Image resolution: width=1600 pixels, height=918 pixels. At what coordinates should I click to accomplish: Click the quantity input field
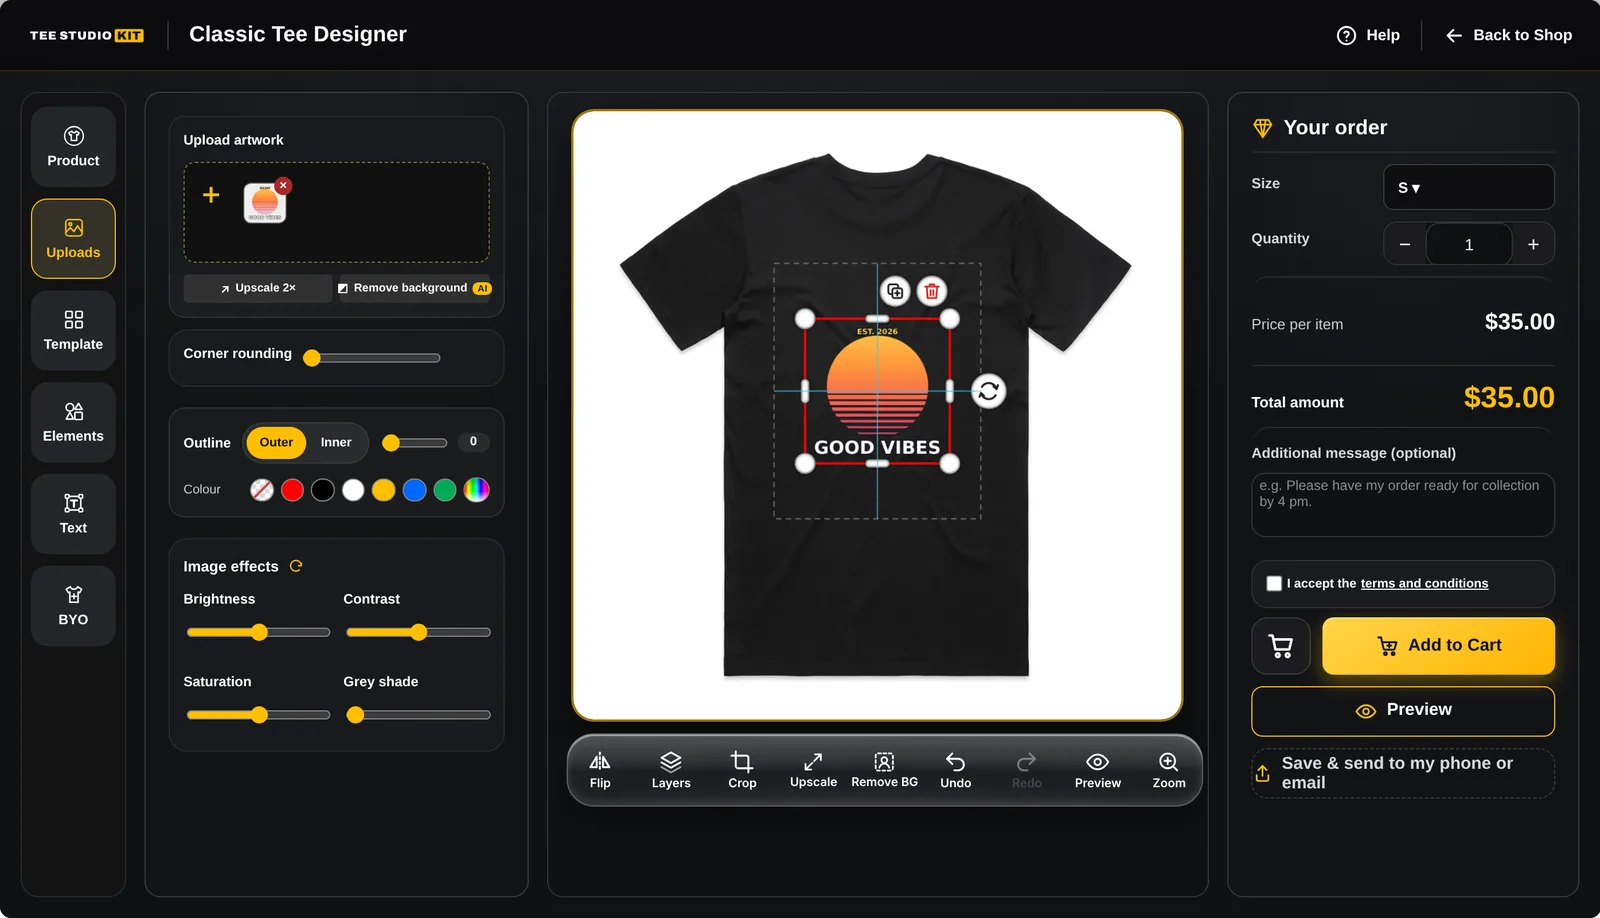[1469, 245]
